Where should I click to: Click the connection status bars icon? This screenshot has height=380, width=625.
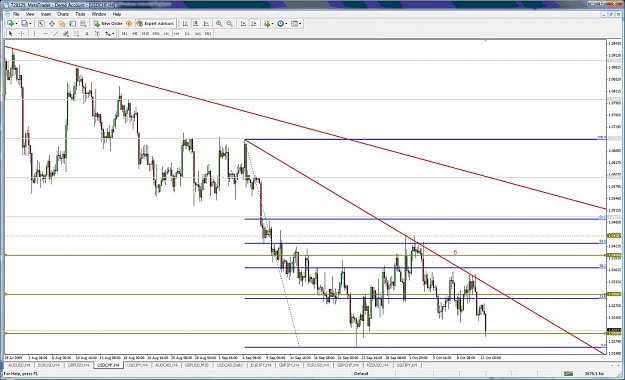(x=568, y=374)
